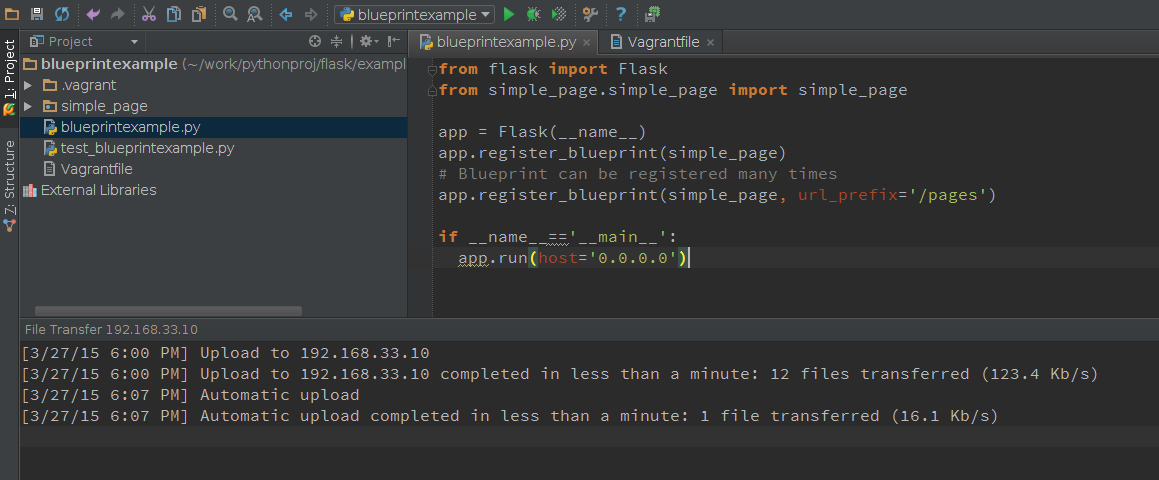Open Replace with the magnifier-A icon
The image size is (1159, 480).
click(x=254, y=14)
